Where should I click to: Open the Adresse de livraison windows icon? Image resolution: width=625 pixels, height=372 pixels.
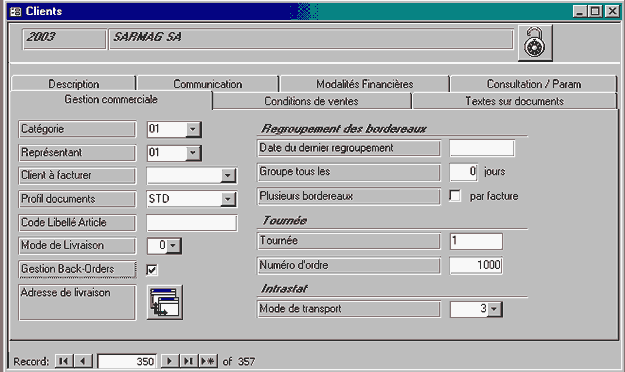point(165,302)
